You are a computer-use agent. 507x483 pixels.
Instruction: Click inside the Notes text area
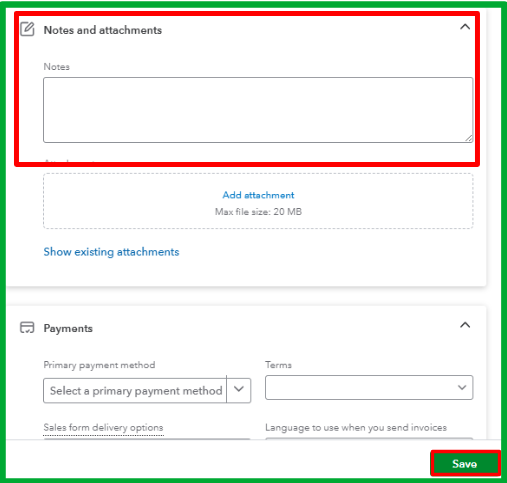click(x=258, y=110)
